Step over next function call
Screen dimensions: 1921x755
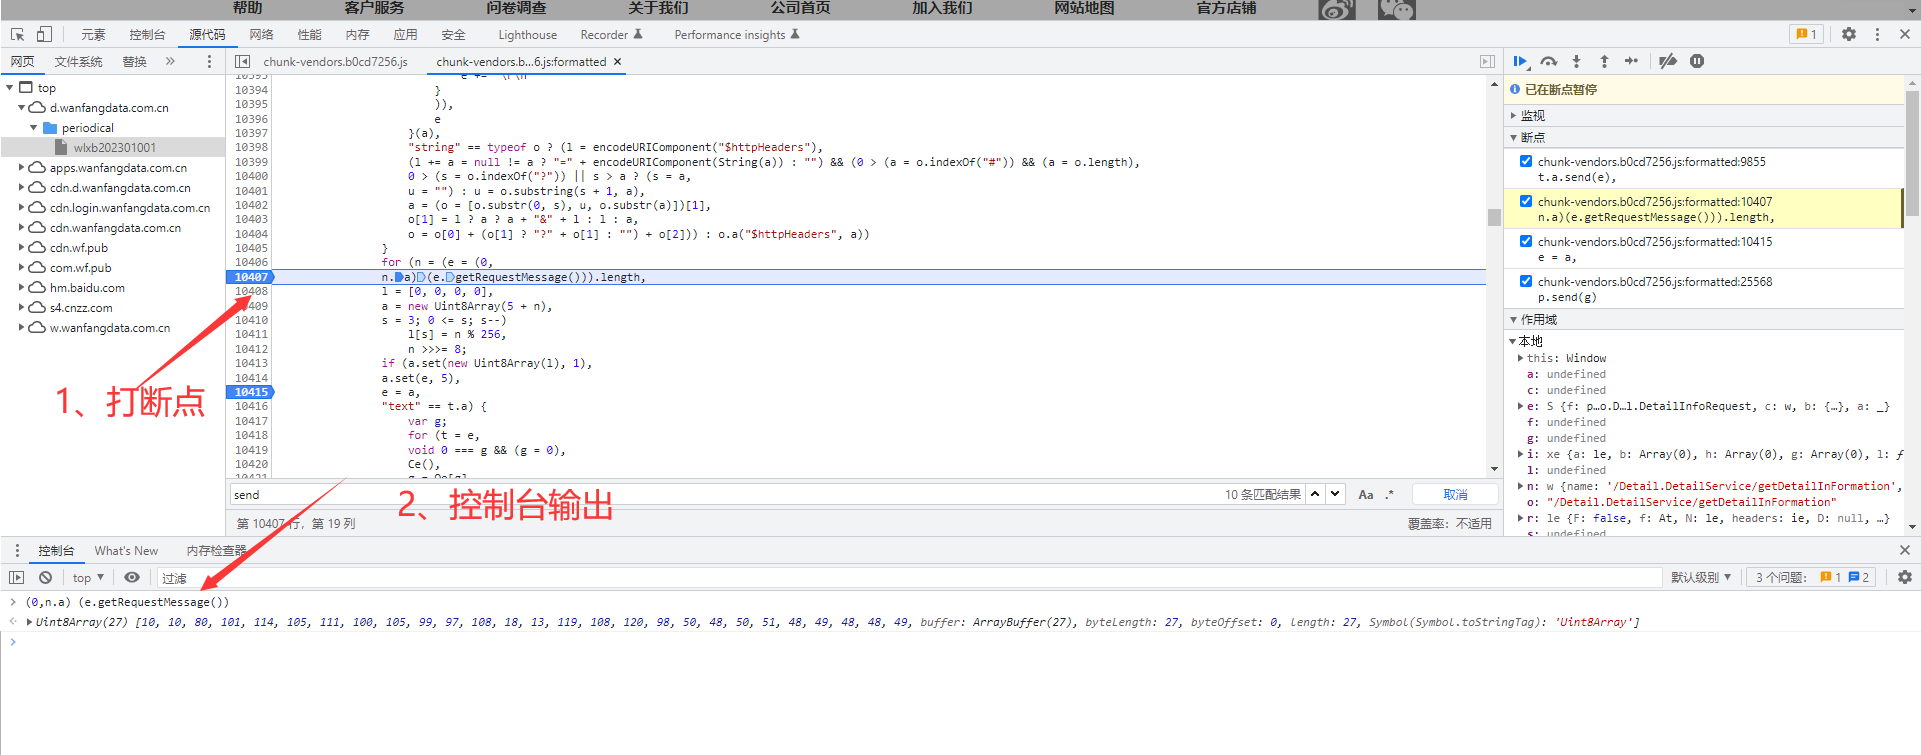[1549, 61]
